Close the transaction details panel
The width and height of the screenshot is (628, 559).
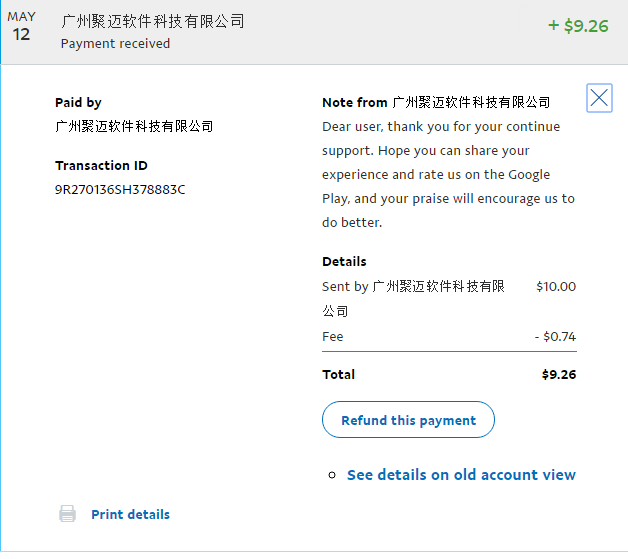click(599, 98)
